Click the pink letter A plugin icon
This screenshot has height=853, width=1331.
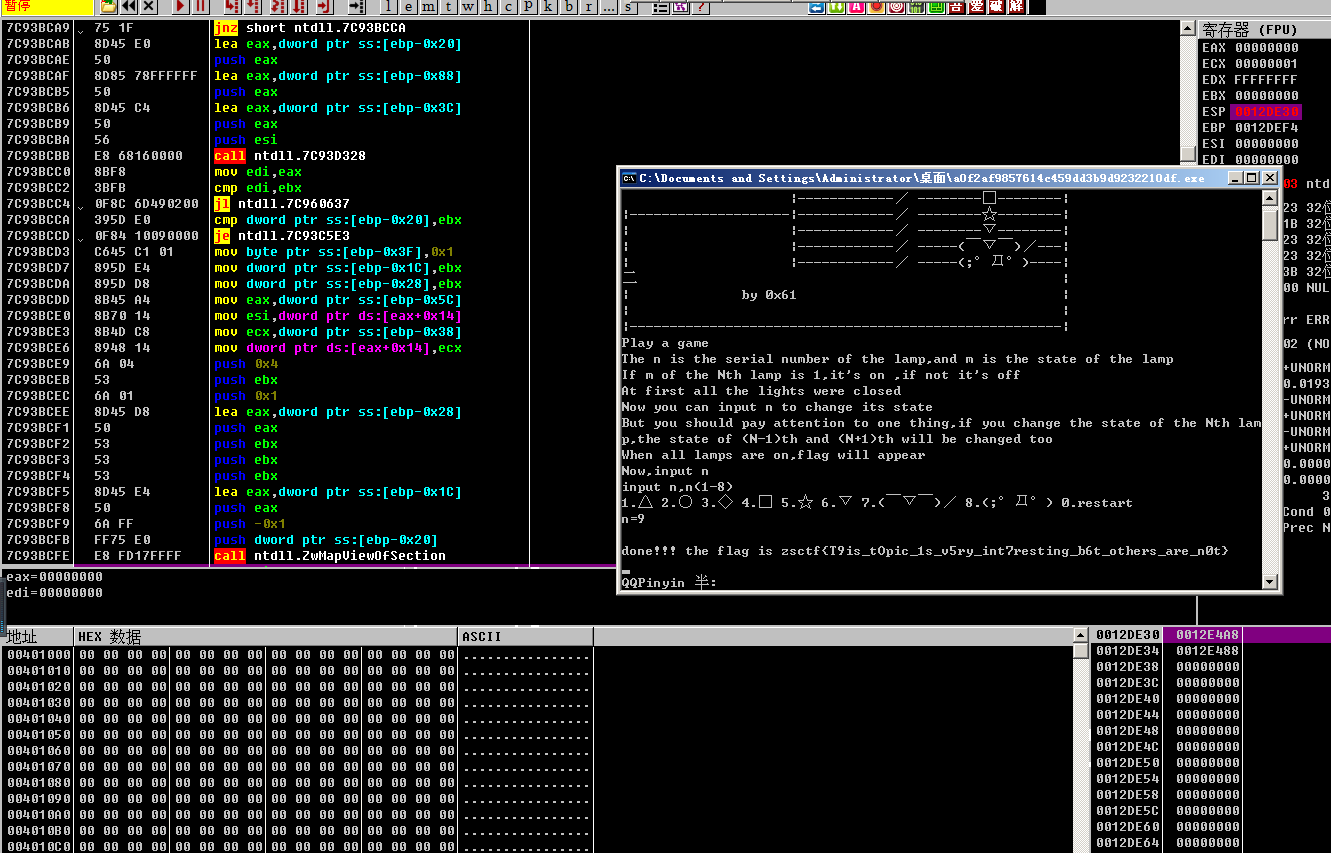856,7
